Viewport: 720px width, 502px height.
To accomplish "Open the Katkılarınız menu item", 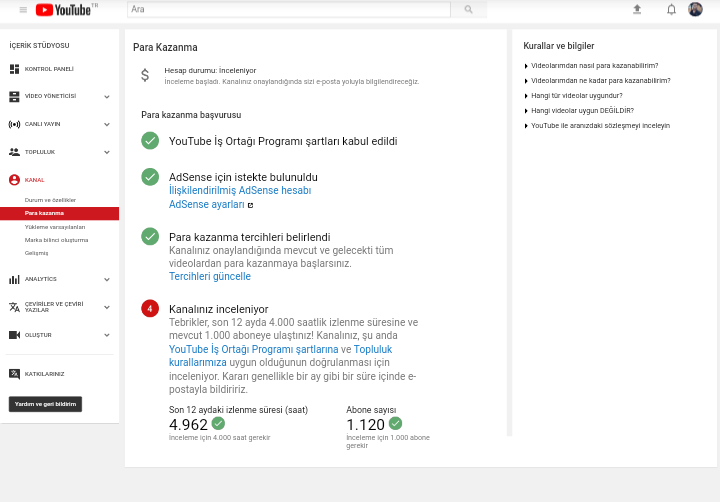I will click(45, 374).
